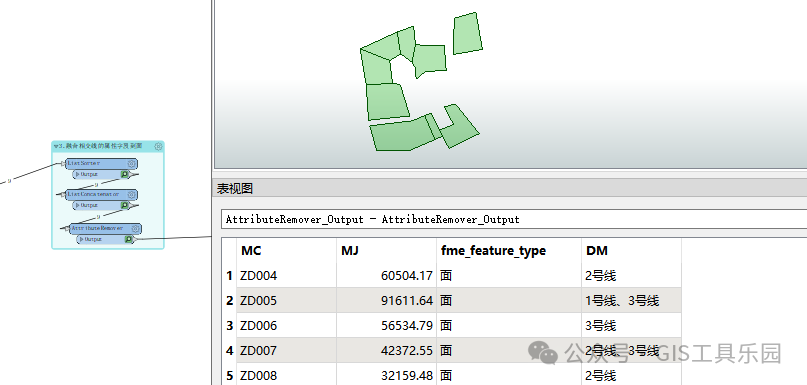
Task: Click the ZD004 cell
Action: [286, 276]
